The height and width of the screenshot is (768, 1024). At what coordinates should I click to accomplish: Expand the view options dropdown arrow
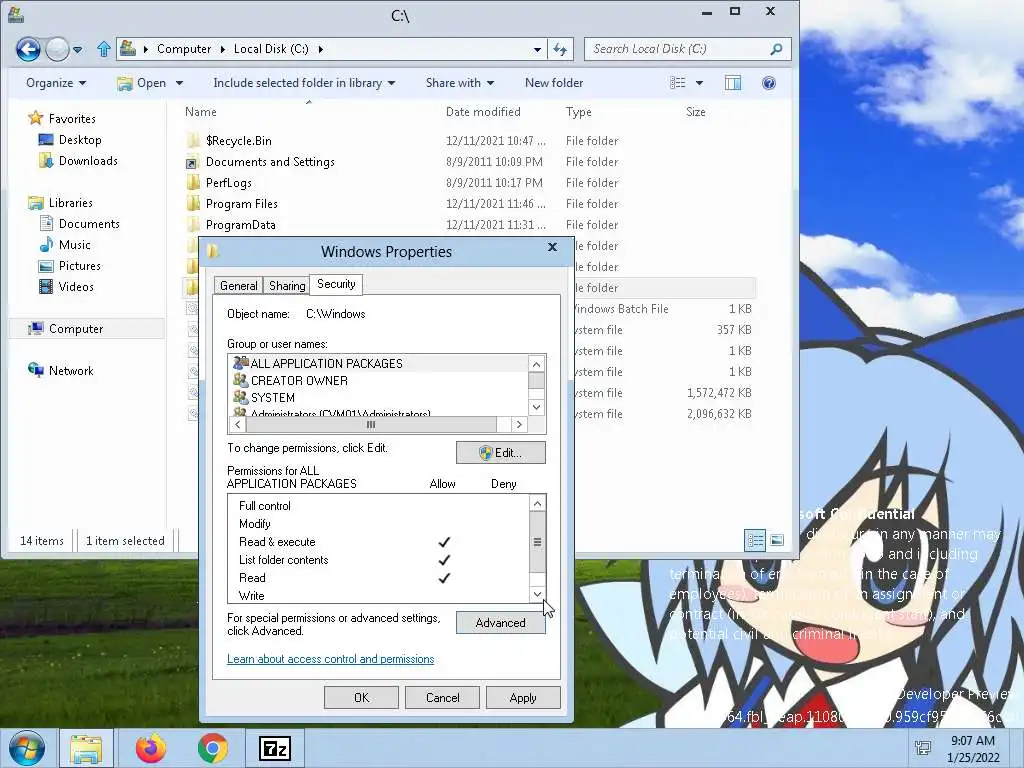tap(699, 83)
